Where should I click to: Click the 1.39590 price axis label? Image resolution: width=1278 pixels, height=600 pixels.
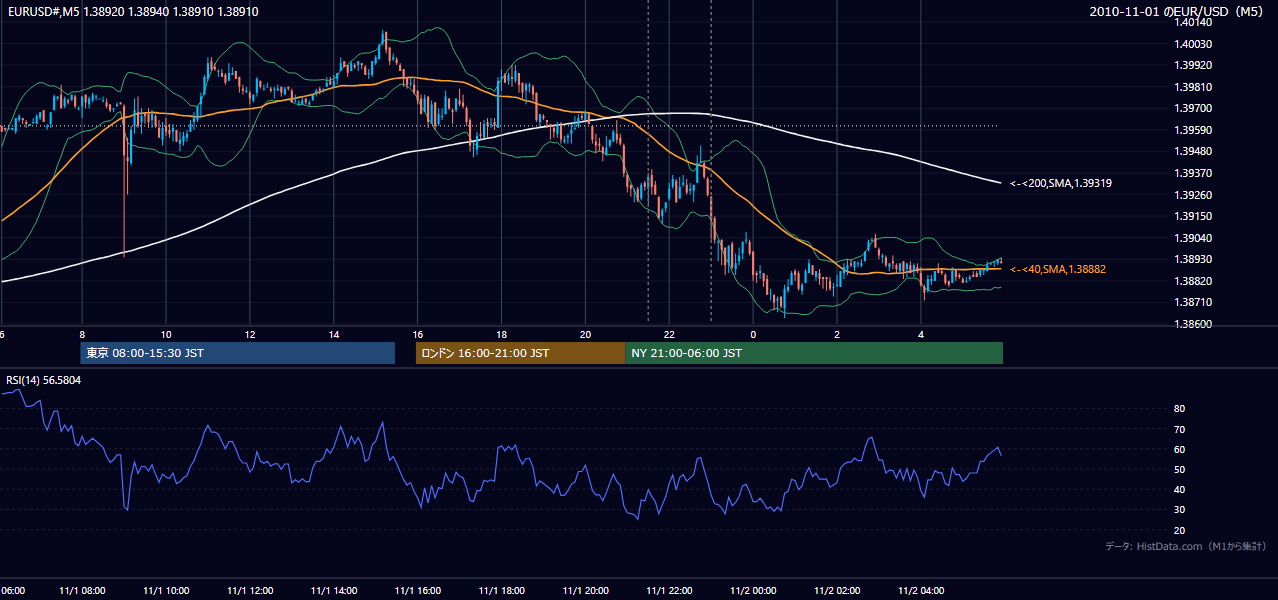point(1195,130)
